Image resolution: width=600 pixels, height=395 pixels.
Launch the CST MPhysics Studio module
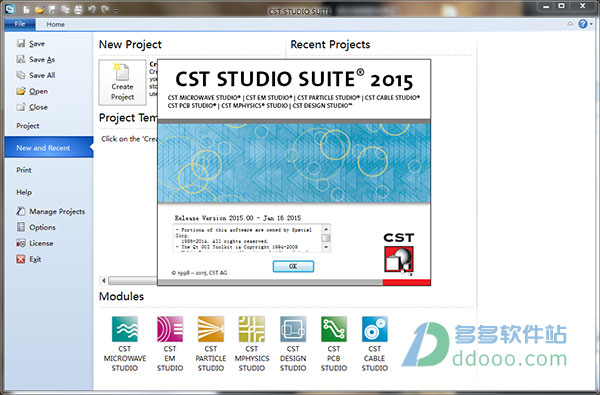click(x=252, y=344)
